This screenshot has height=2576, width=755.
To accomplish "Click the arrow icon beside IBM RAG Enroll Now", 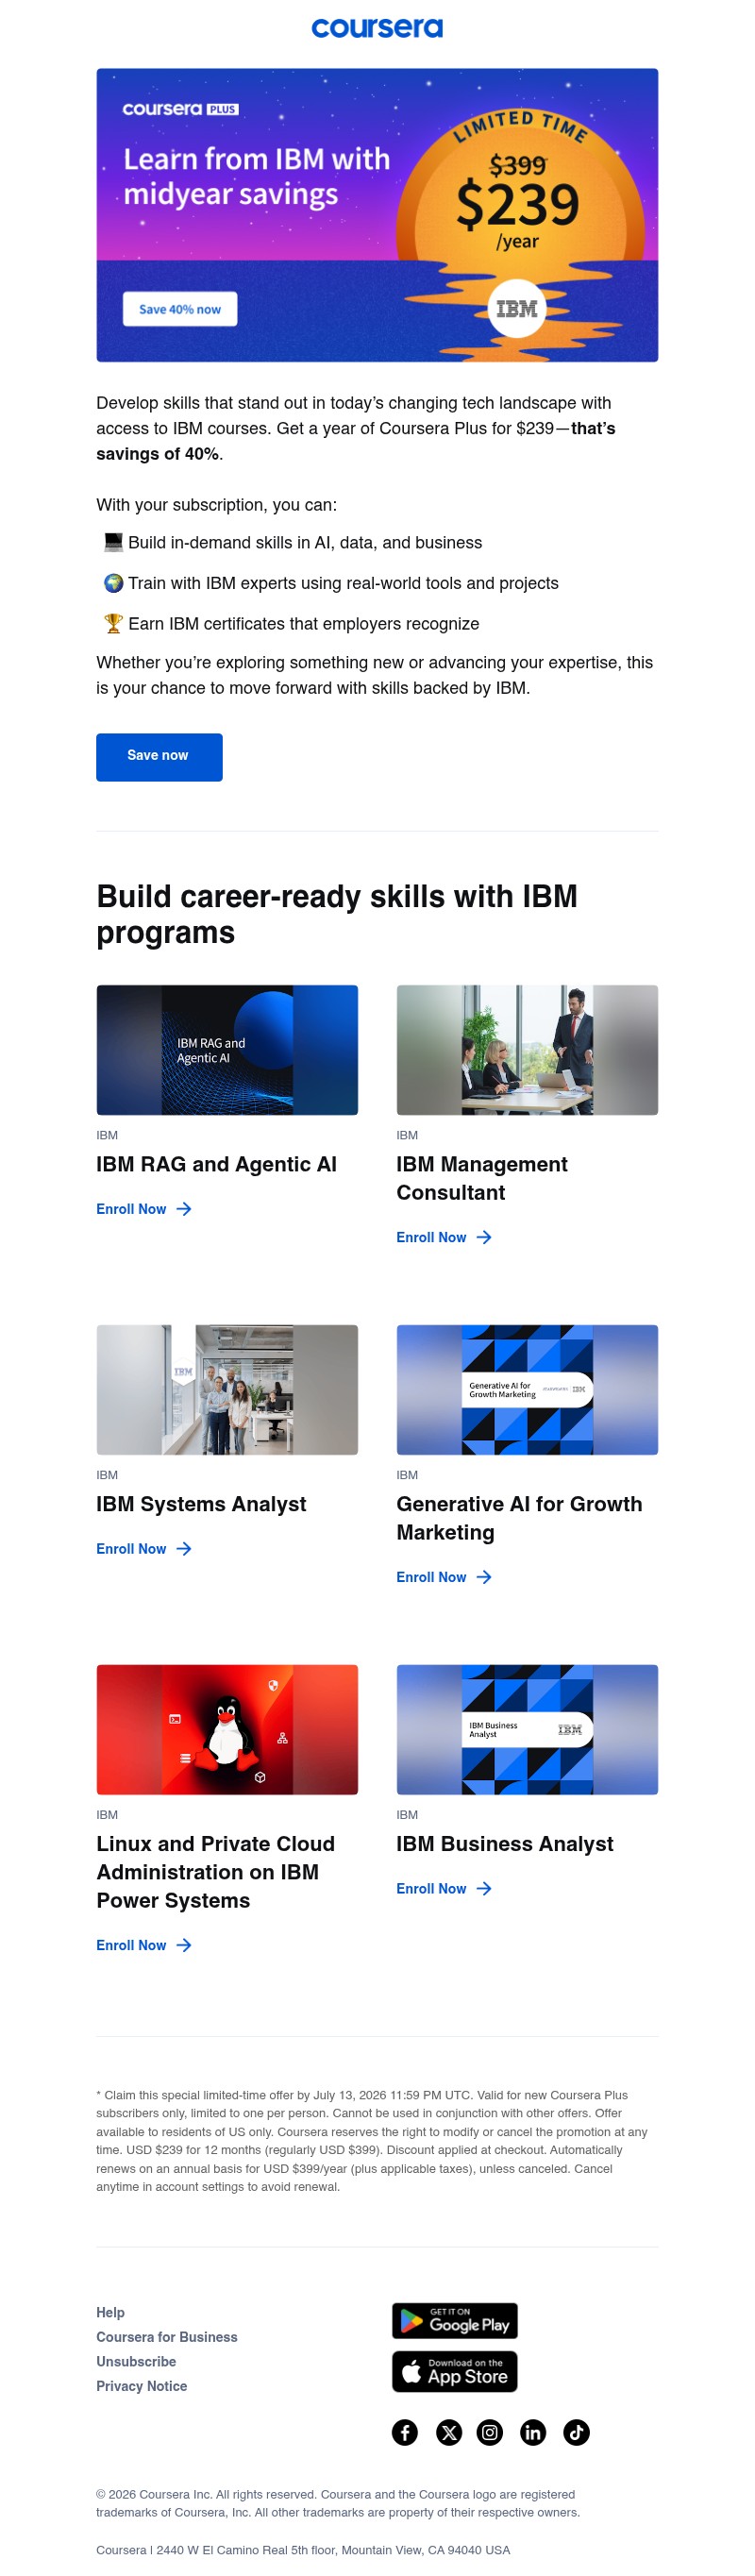I will 184,1209.
